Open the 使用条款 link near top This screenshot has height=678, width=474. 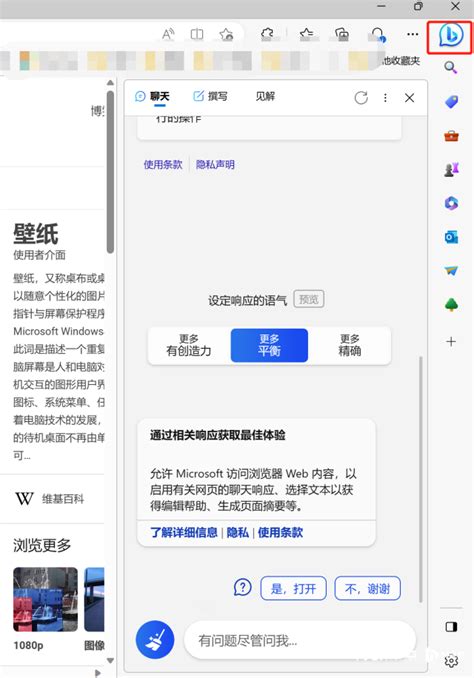pos(163,164)
